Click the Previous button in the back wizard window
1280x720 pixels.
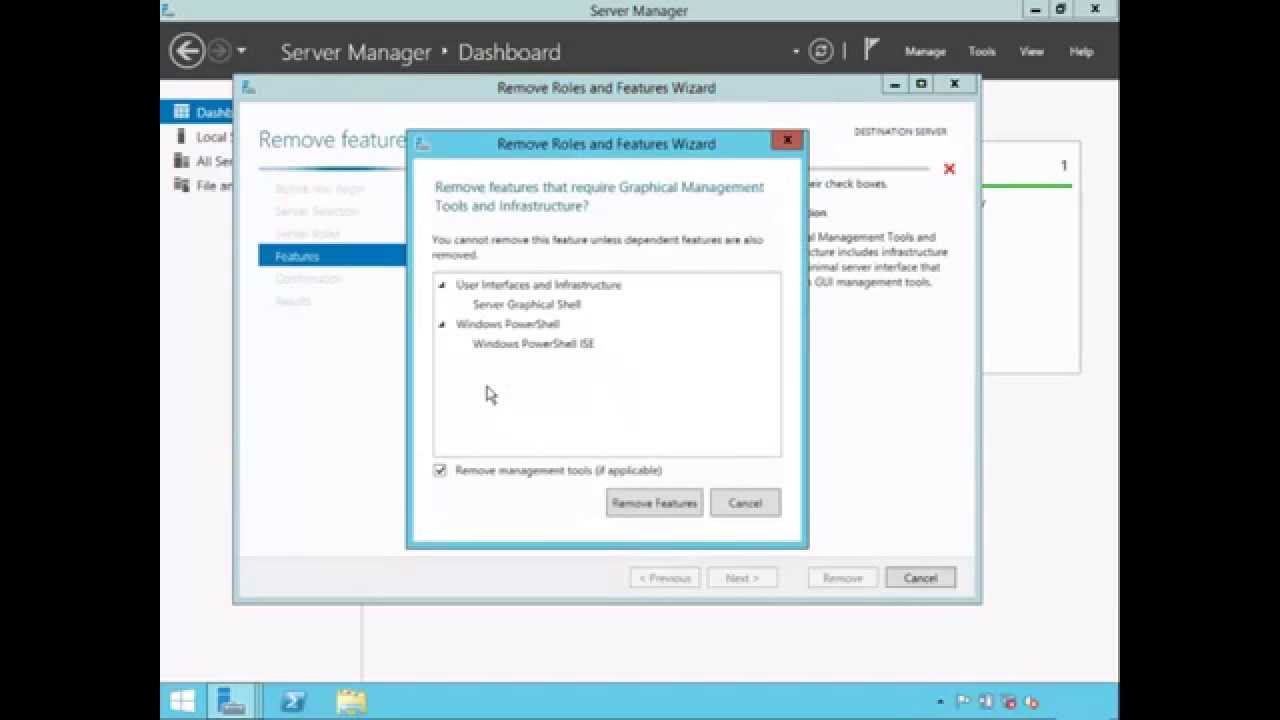click(665, 577)
